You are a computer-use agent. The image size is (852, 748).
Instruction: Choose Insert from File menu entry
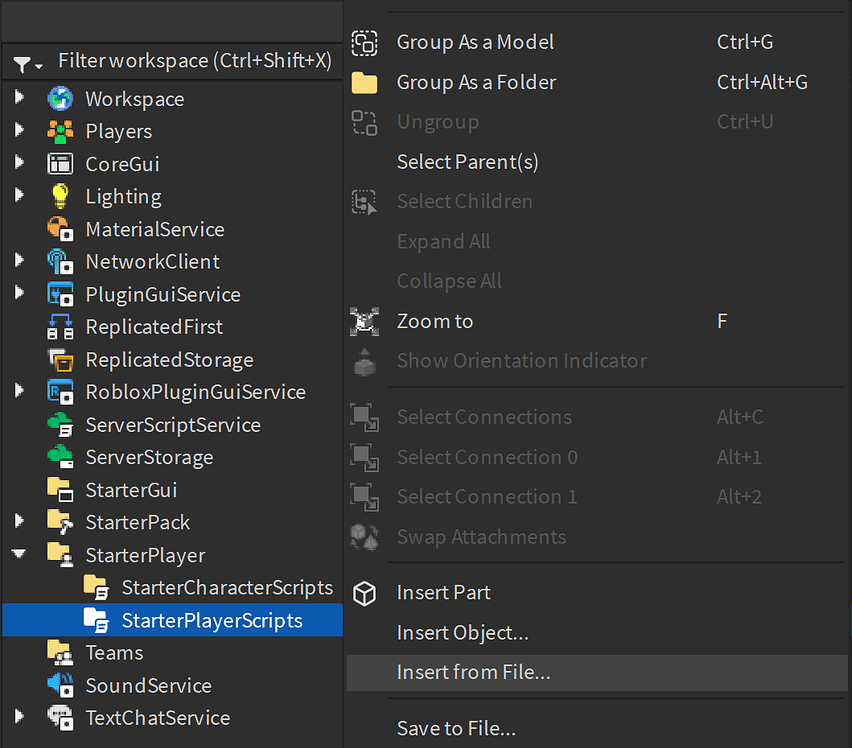coord(473,673)
